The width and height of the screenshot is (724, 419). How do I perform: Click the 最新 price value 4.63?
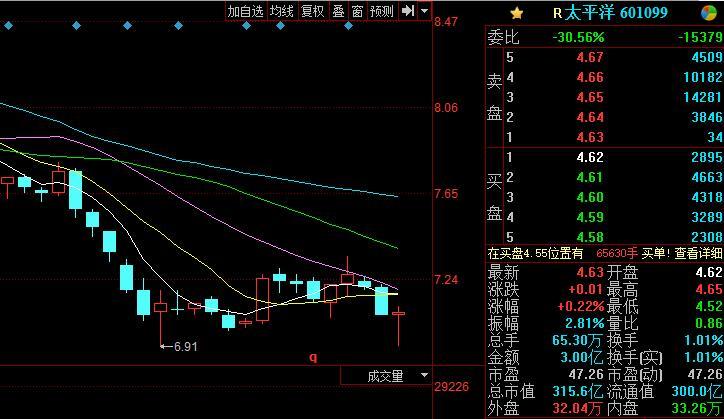(x=590, y=272)
